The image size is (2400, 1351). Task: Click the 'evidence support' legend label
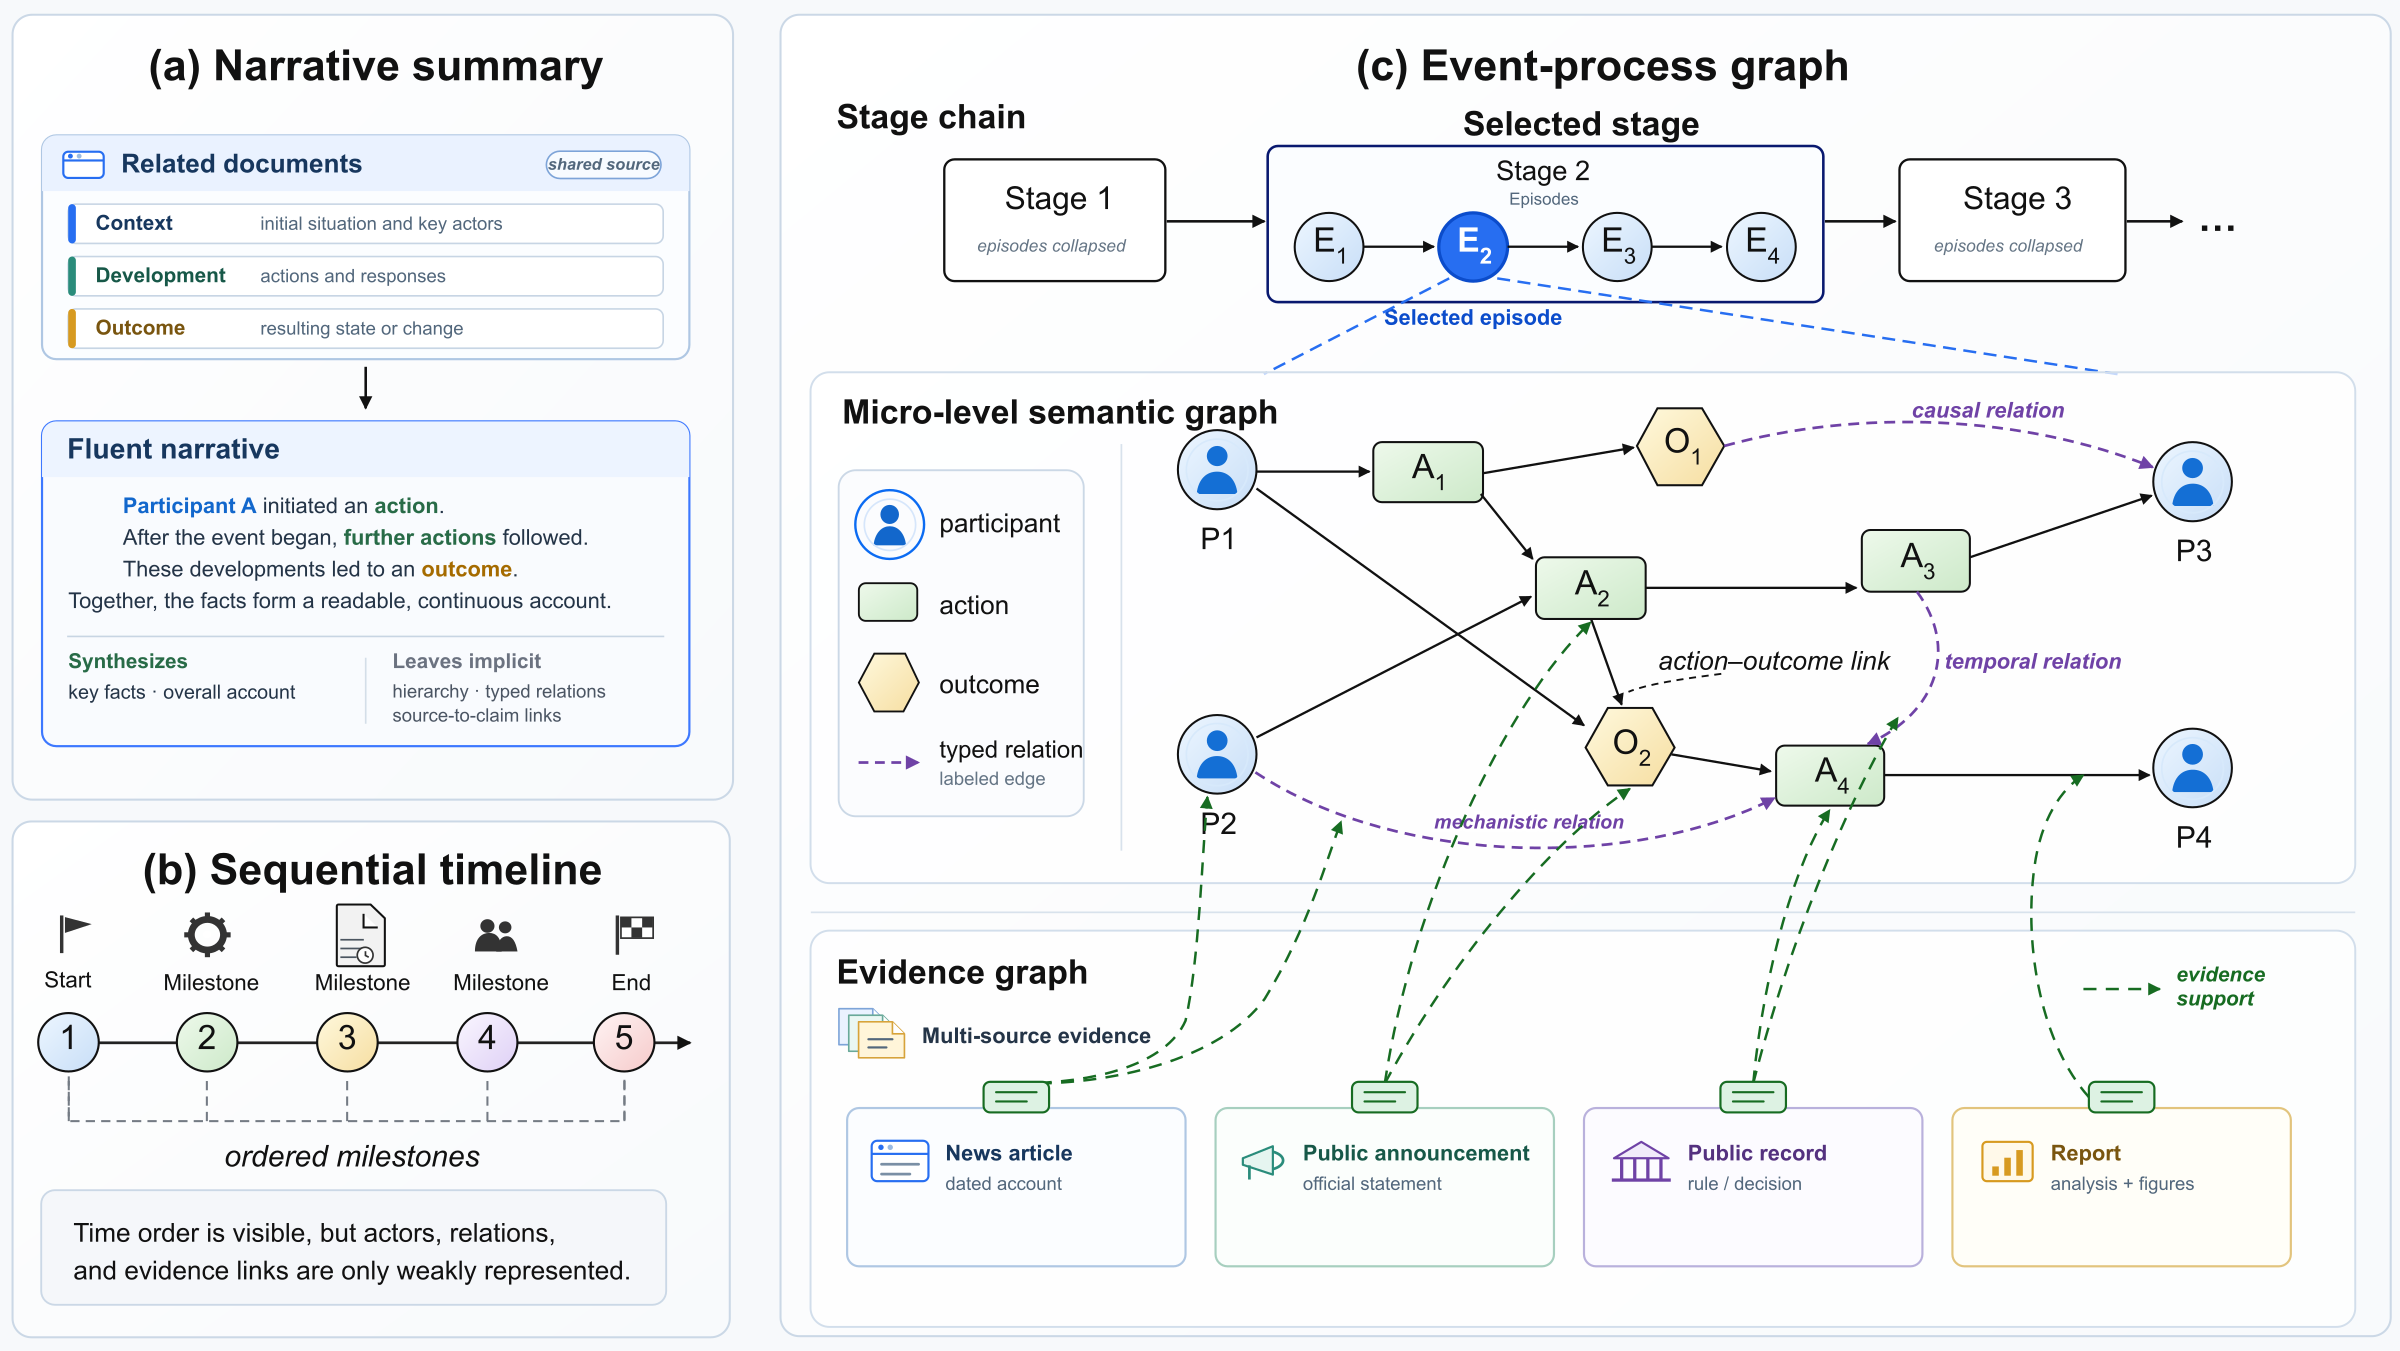(2220, 986)
